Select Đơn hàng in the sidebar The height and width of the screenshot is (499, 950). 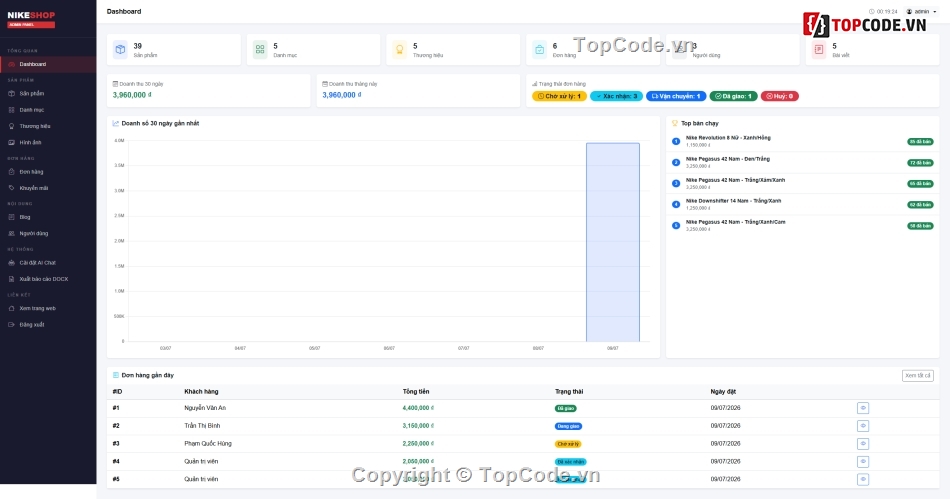[48, 172]
